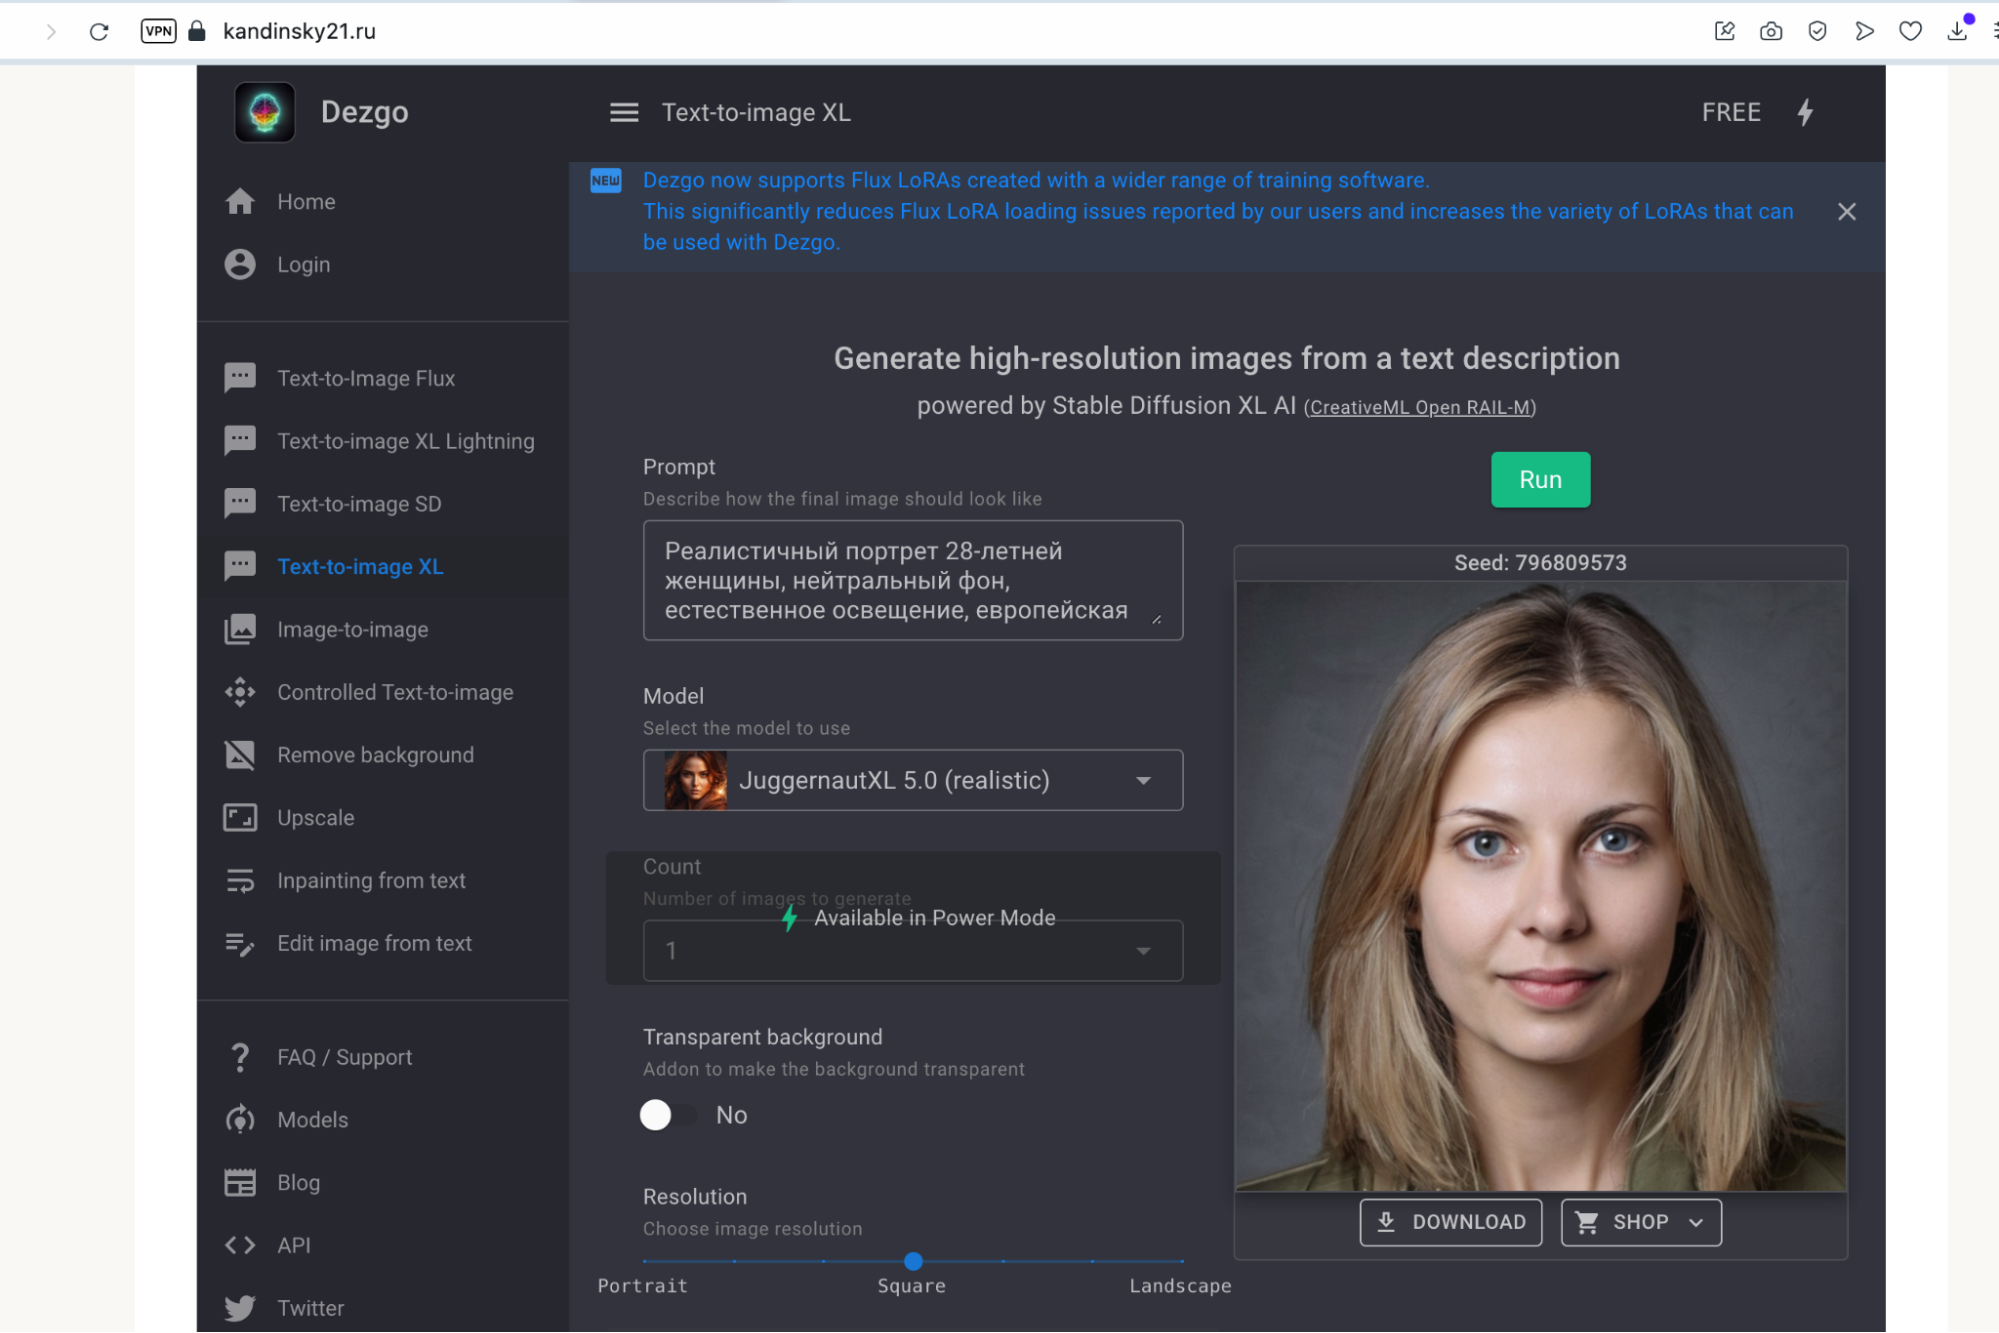
Task: Click the Login account icon
Action: [240, 264]
